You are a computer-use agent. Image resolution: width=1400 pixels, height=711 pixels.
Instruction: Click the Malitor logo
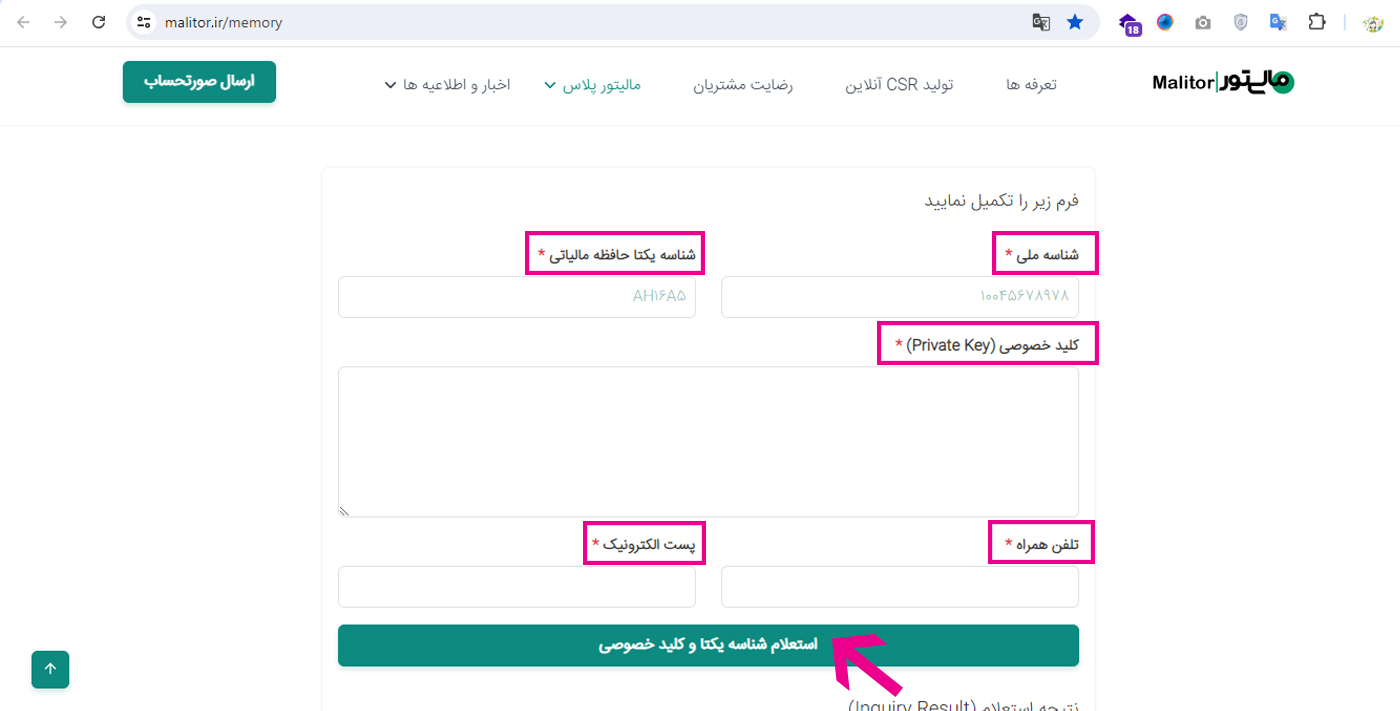(1223, 83)
